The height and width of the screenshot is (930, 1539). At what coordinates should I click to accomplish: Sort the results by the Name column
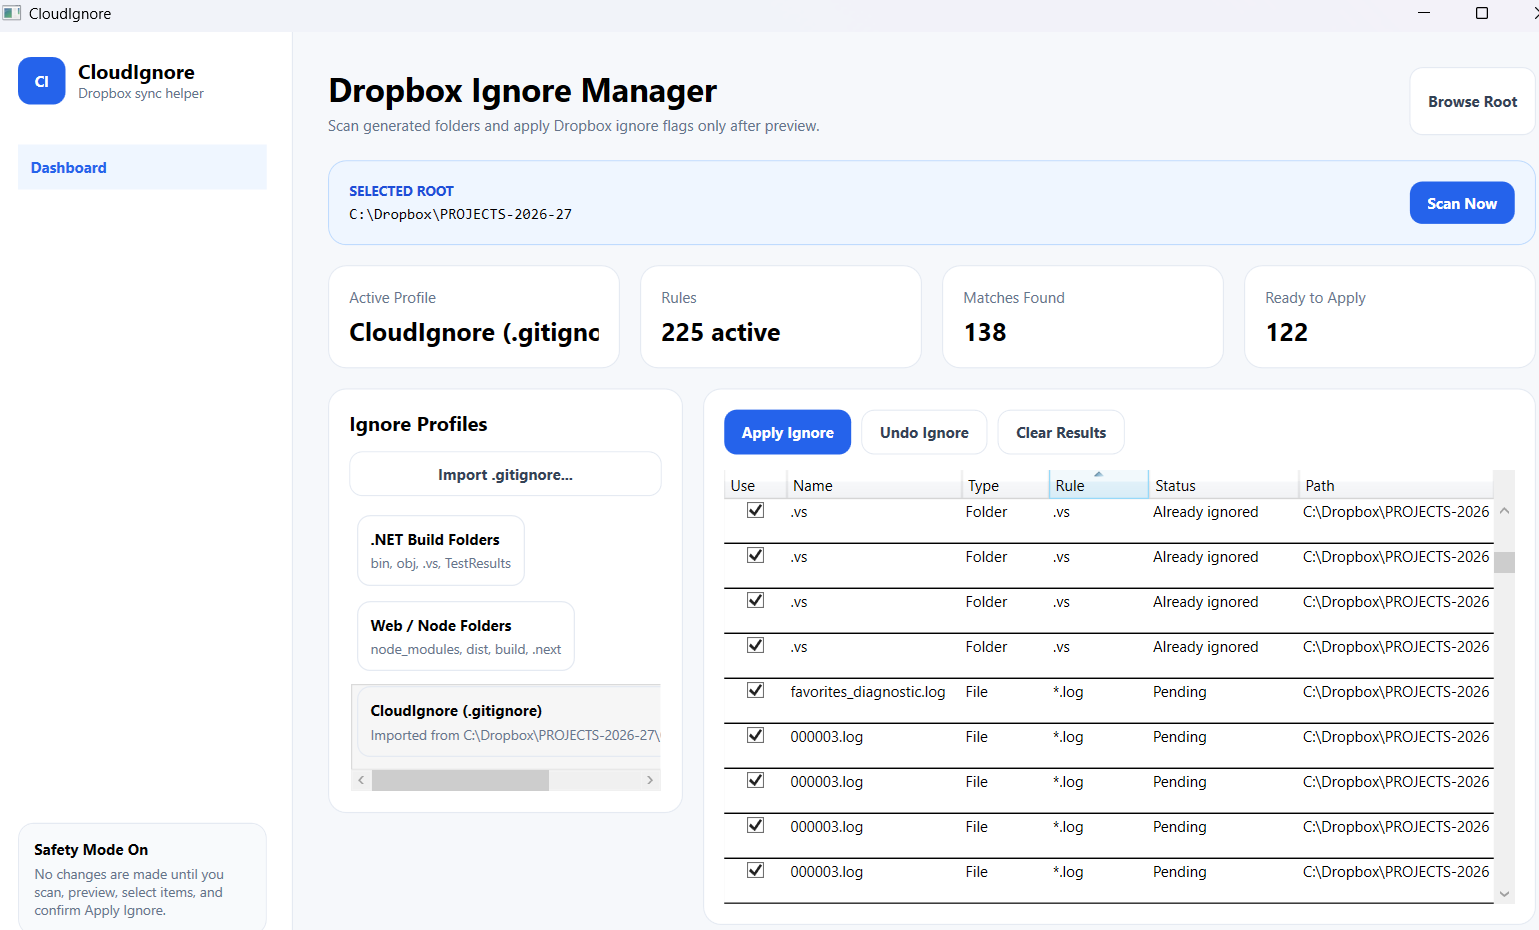click(x=874, y=485)
